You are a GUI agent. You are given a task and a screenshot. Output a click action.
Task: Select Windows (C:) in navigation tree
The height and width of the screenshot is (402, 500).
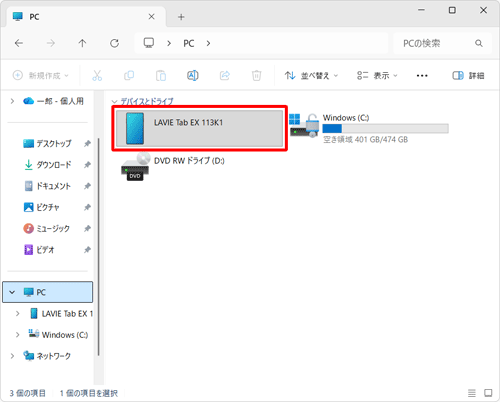coord(58,335)
